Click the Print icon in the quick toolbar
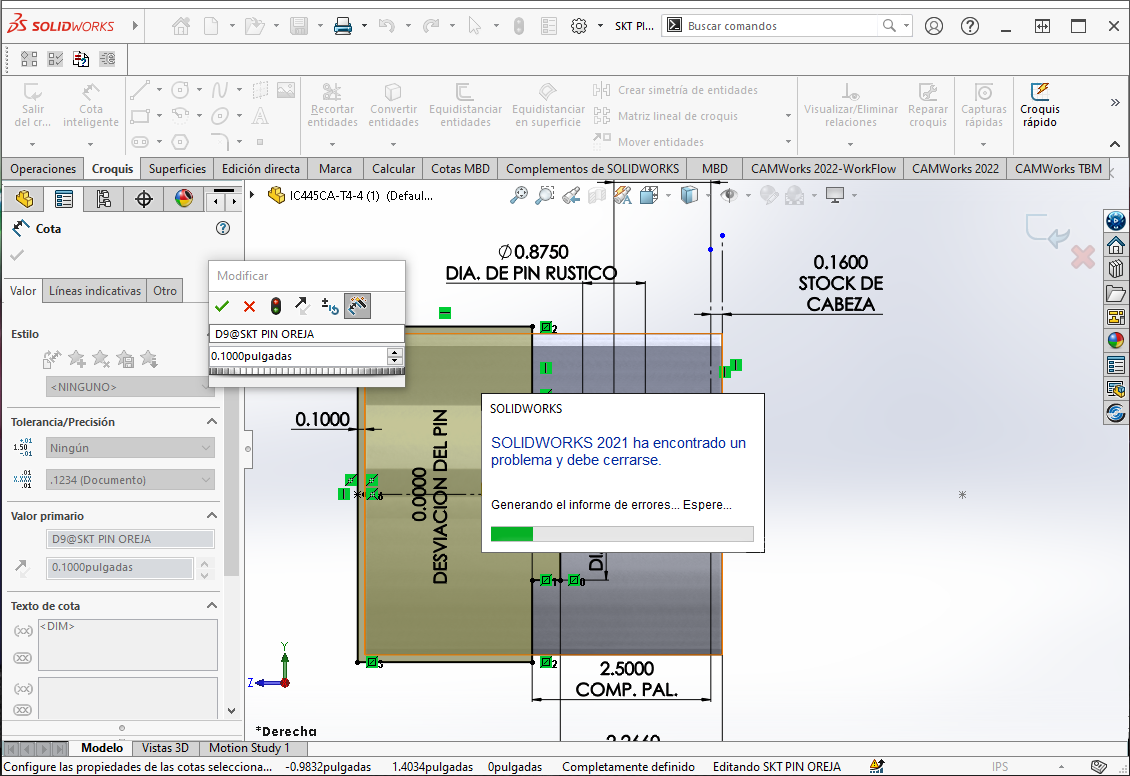1130x776 pixels. [343, 27]
